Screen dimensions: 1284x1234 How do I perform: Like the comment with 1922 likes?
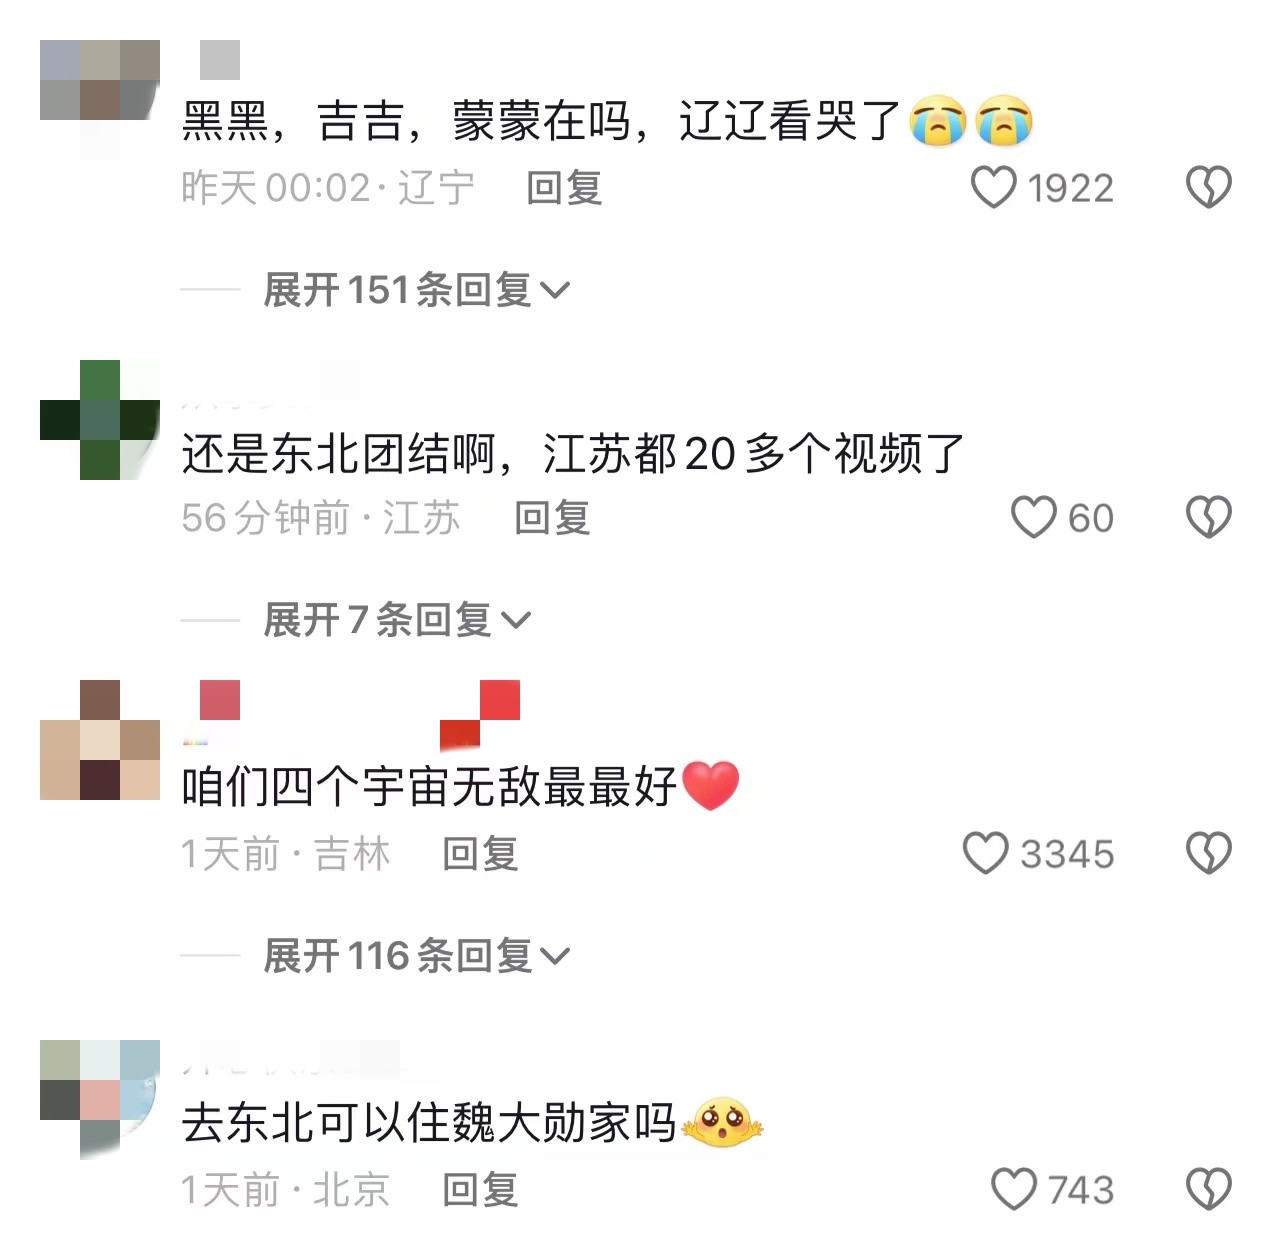[993, 187]
